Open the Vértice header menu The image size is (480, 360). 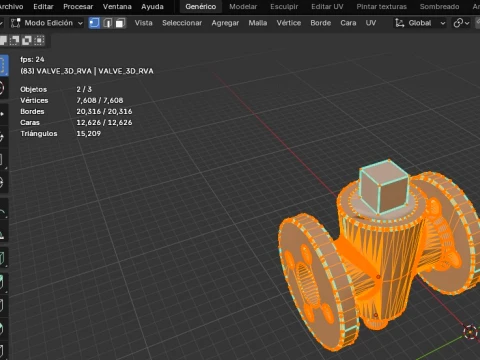coord(289,23)
